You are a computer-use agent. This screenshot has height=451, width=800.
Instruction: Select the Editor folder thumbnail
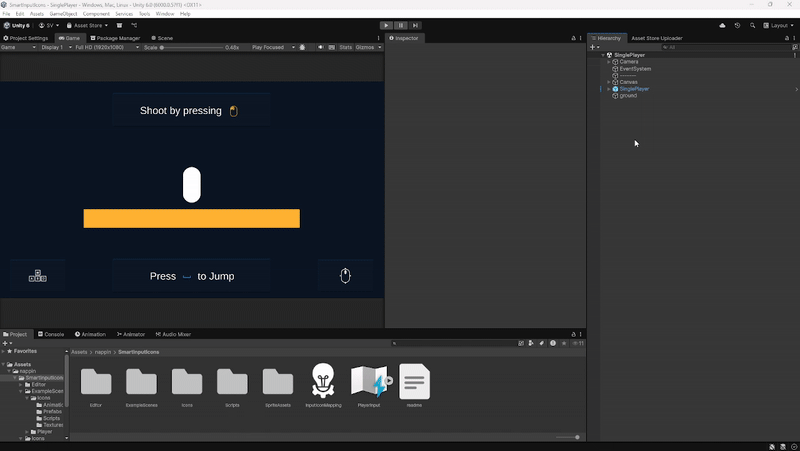(x=96, y=382)
